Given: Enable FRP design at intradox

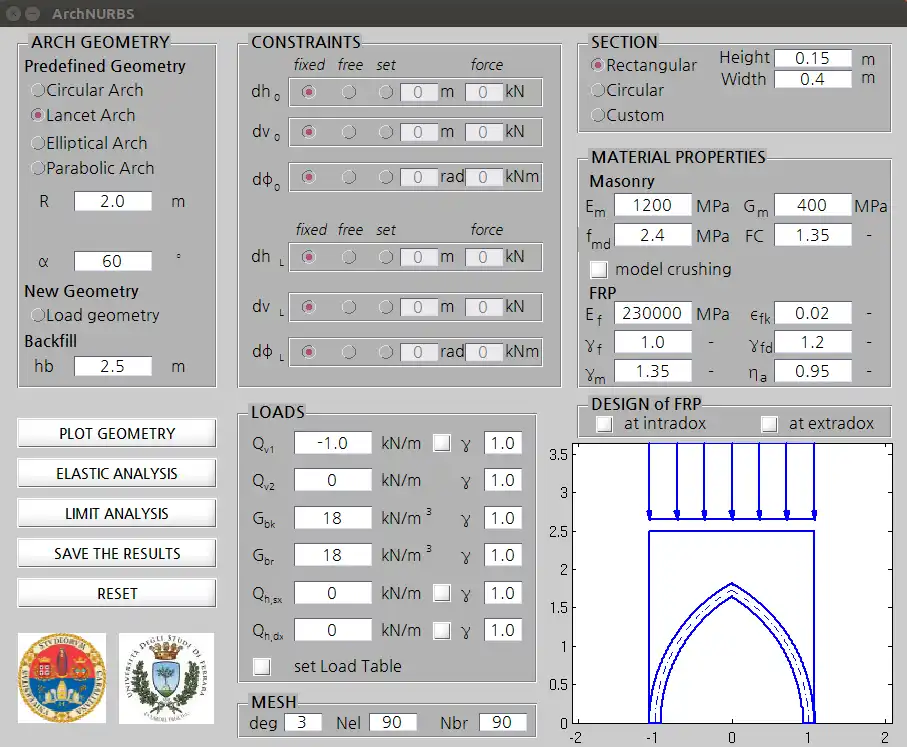Looking at the screenshot, I should coord(603,423).
